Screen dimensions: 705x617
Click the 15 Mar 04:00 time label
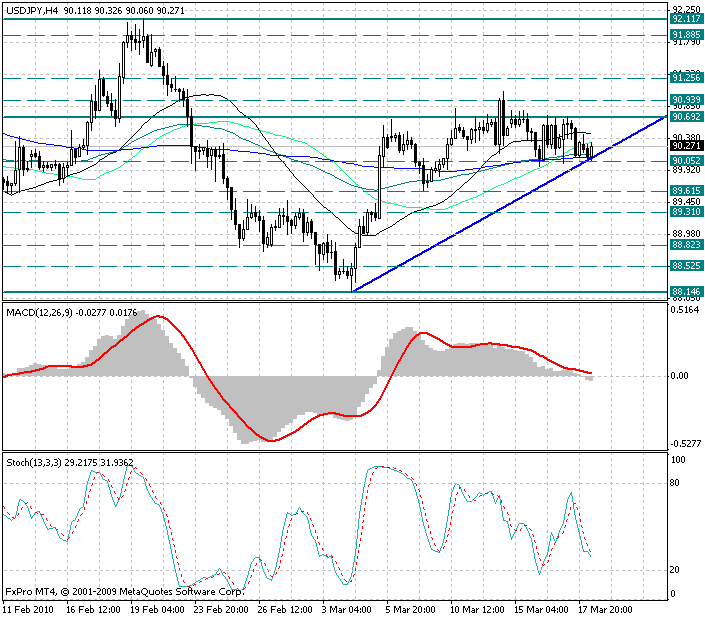pos(541,610)
